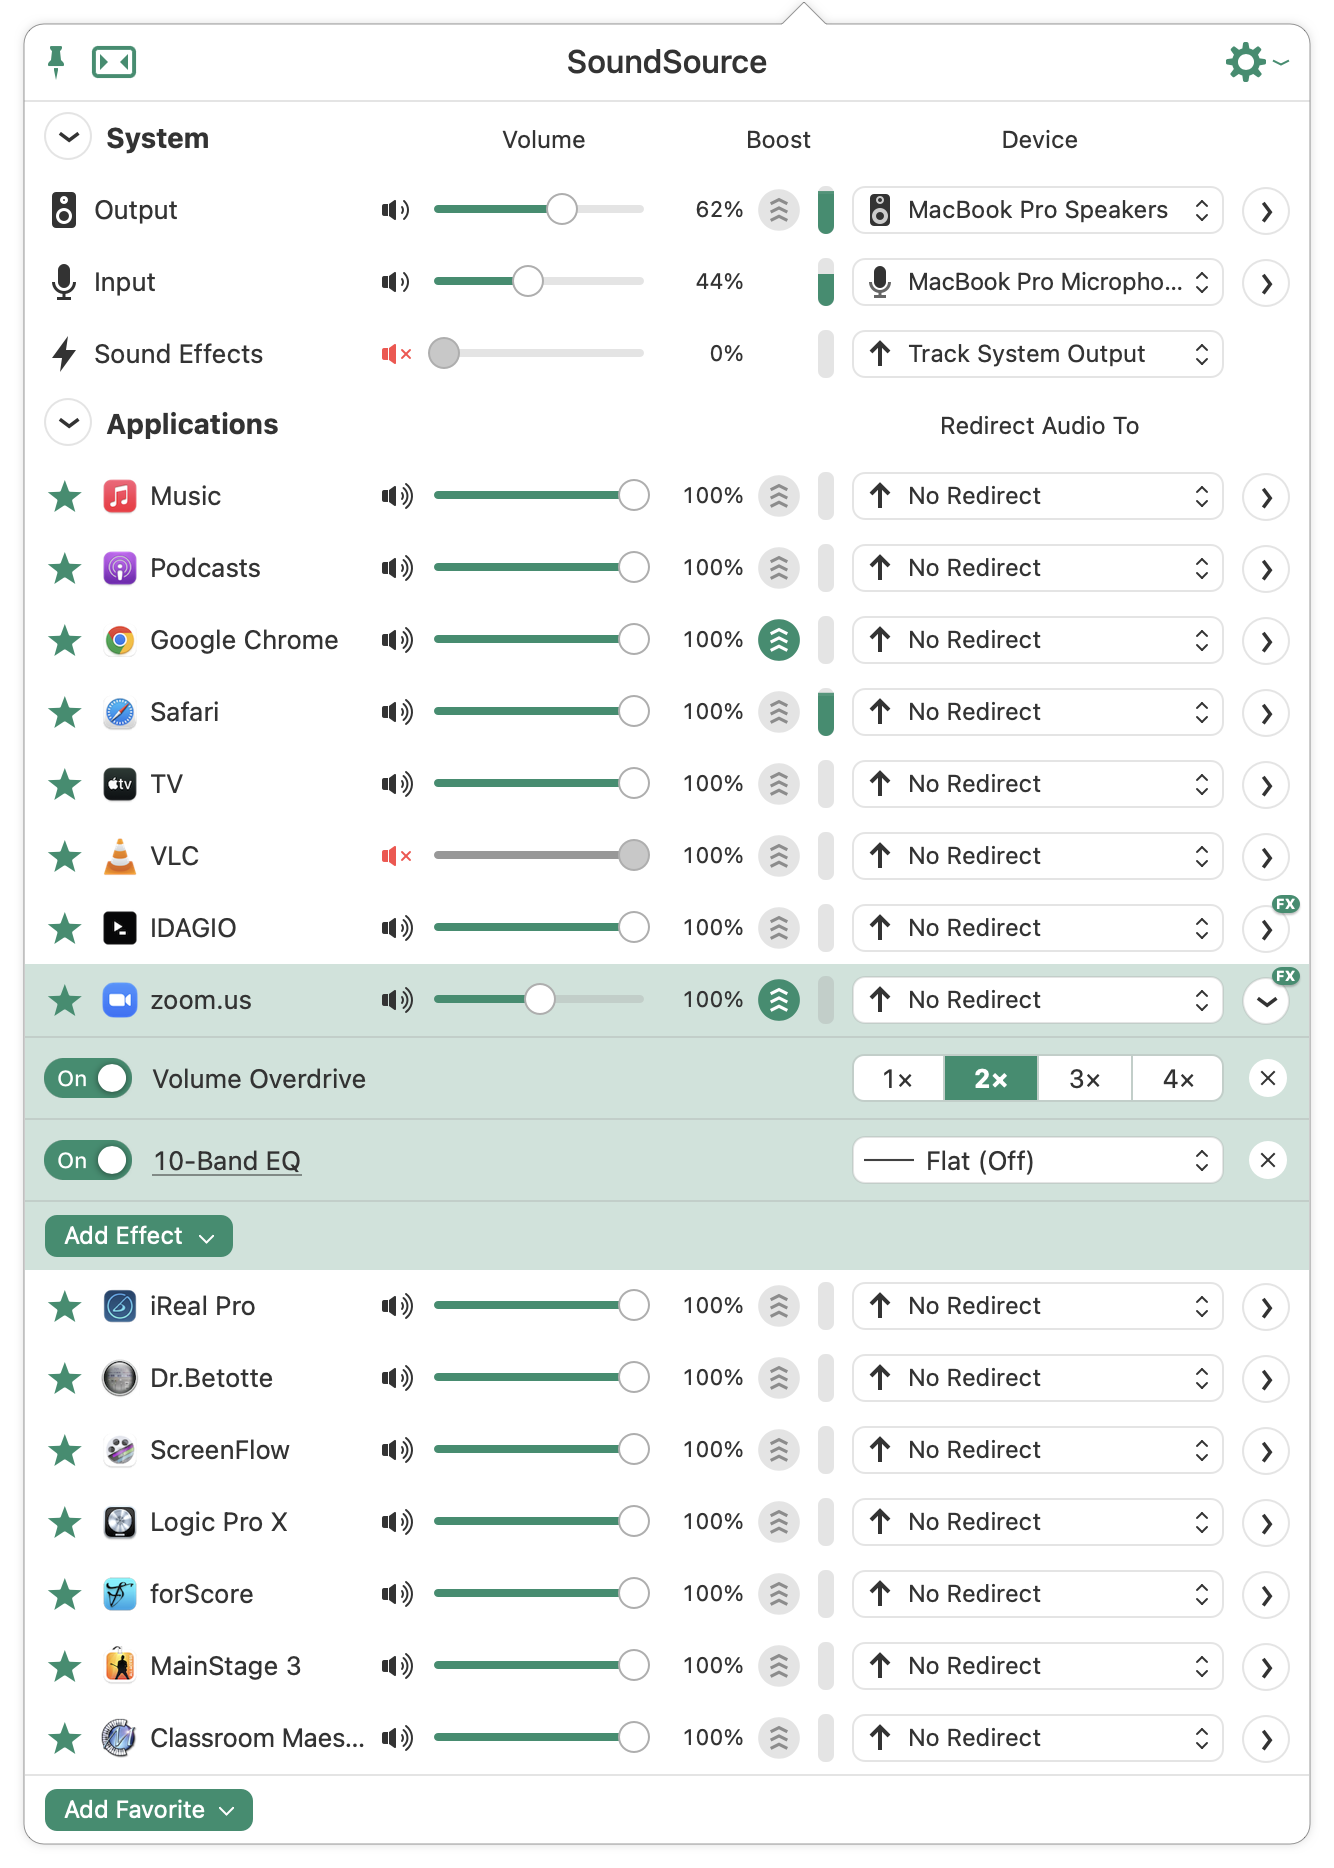Screen dimensions: 1334x1868
Task: Open the zoom.us redirect dropdown
Action: [1038, 1000]
